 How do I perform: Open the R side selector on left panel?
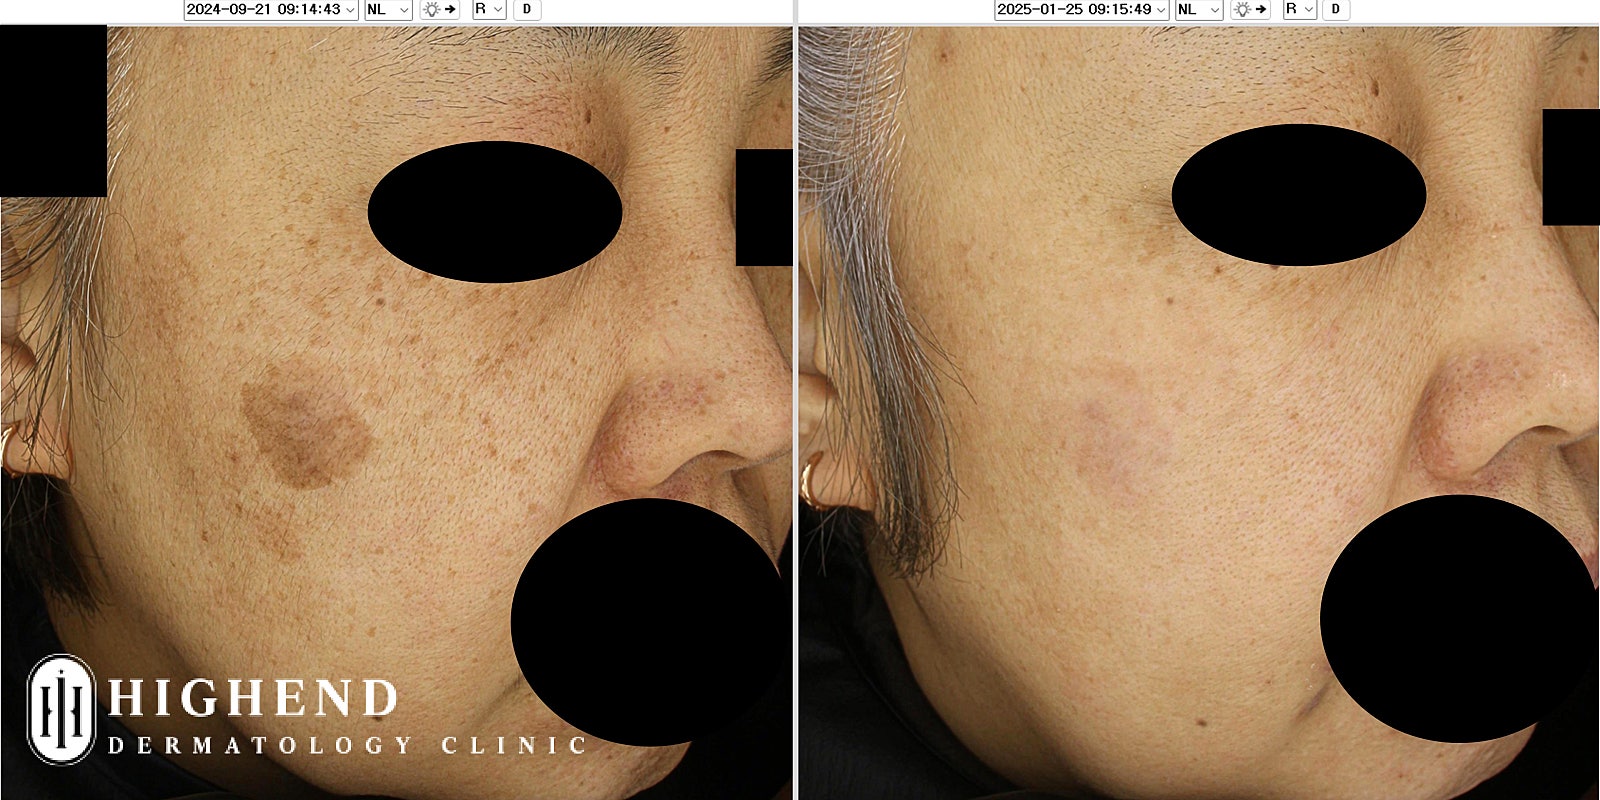(x=489, y=9)
